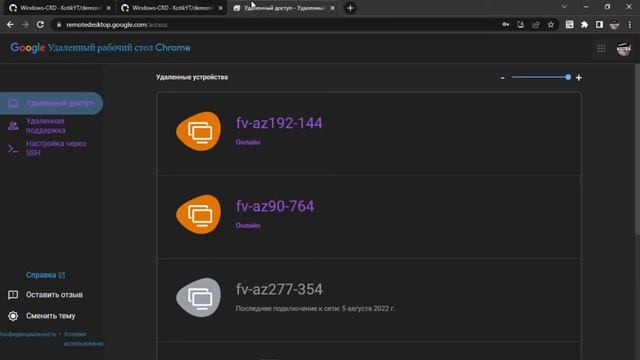The width and height of the screenshot is (640, 360).
Task: Toggle the browser side panel icon
Action: pyautogui.click(x=599, y=24)
